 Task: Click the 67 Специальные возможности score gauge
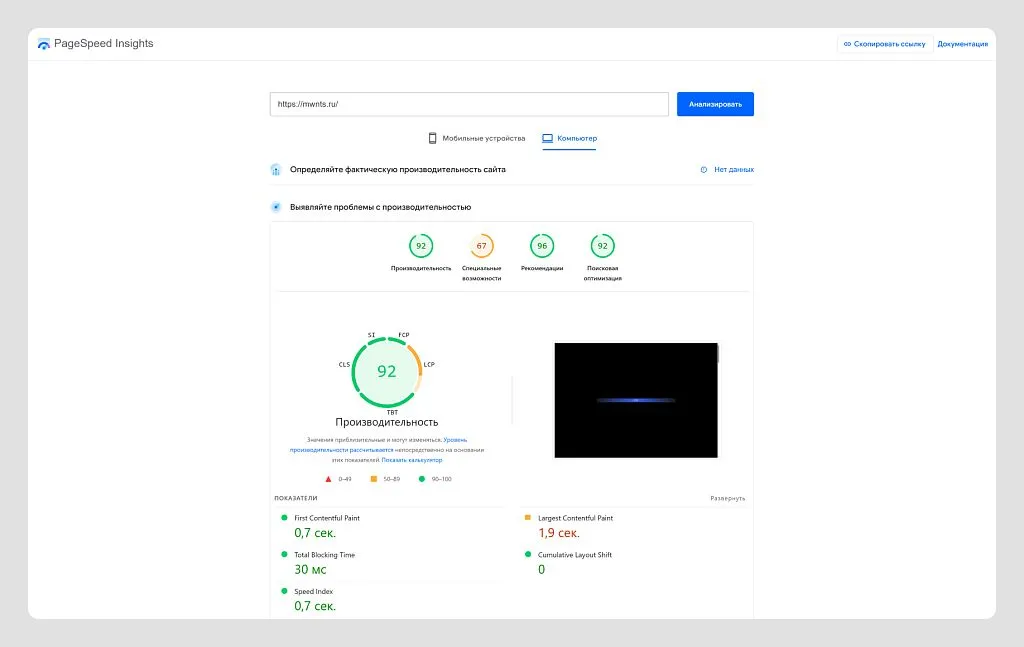point(481,246)
